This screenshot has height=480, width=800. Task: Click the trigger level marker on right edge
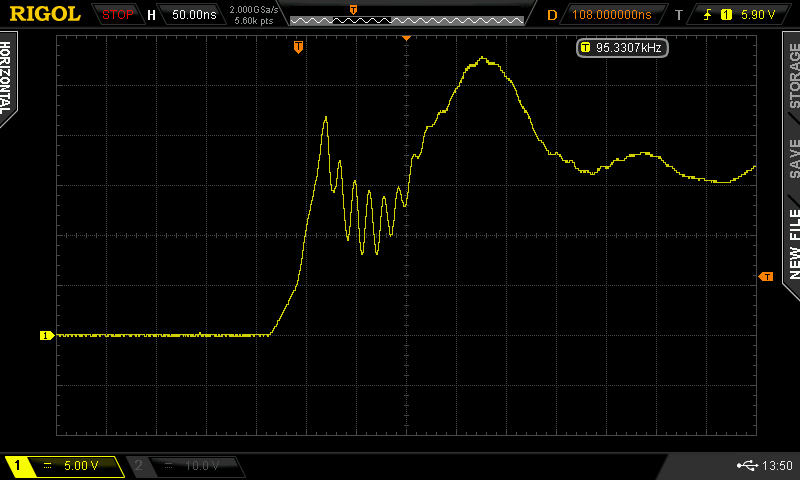767,276
